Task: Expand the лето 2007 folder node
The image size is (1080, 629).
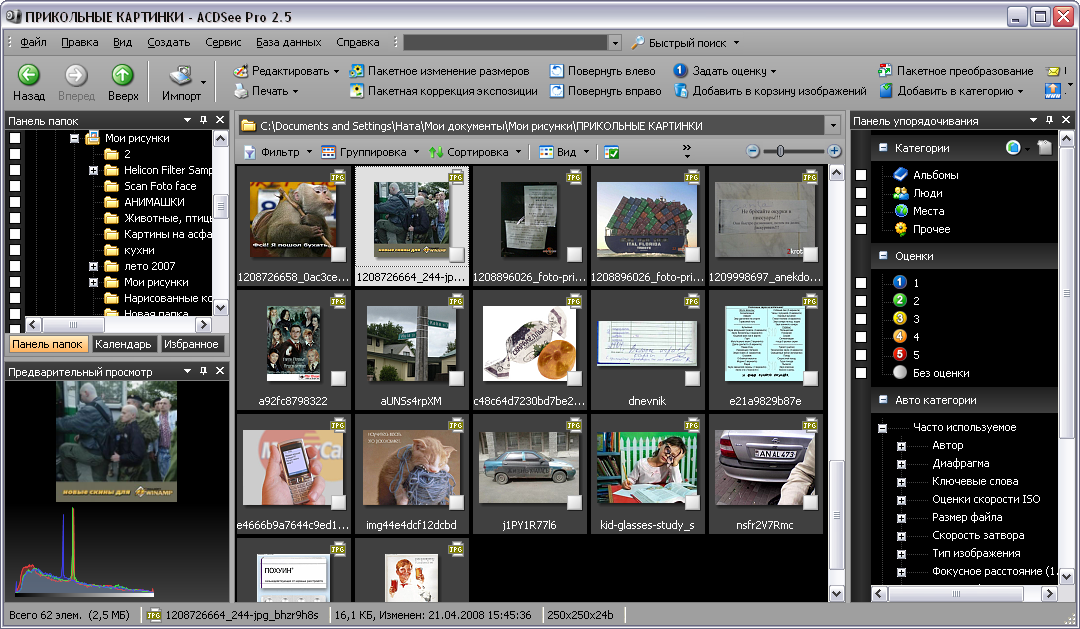Action: pyautogui.click(x=93, y=266)
